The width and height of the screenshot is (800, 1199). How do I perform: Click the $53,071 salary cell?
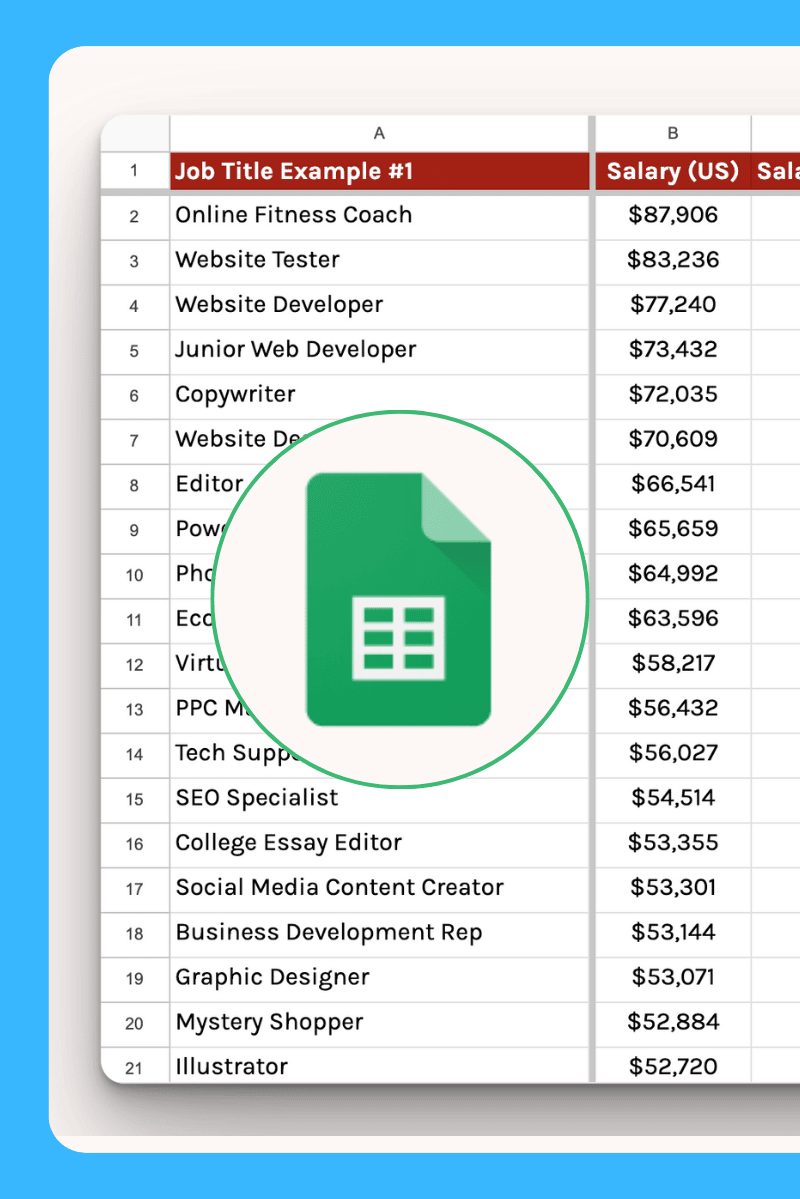673,977
